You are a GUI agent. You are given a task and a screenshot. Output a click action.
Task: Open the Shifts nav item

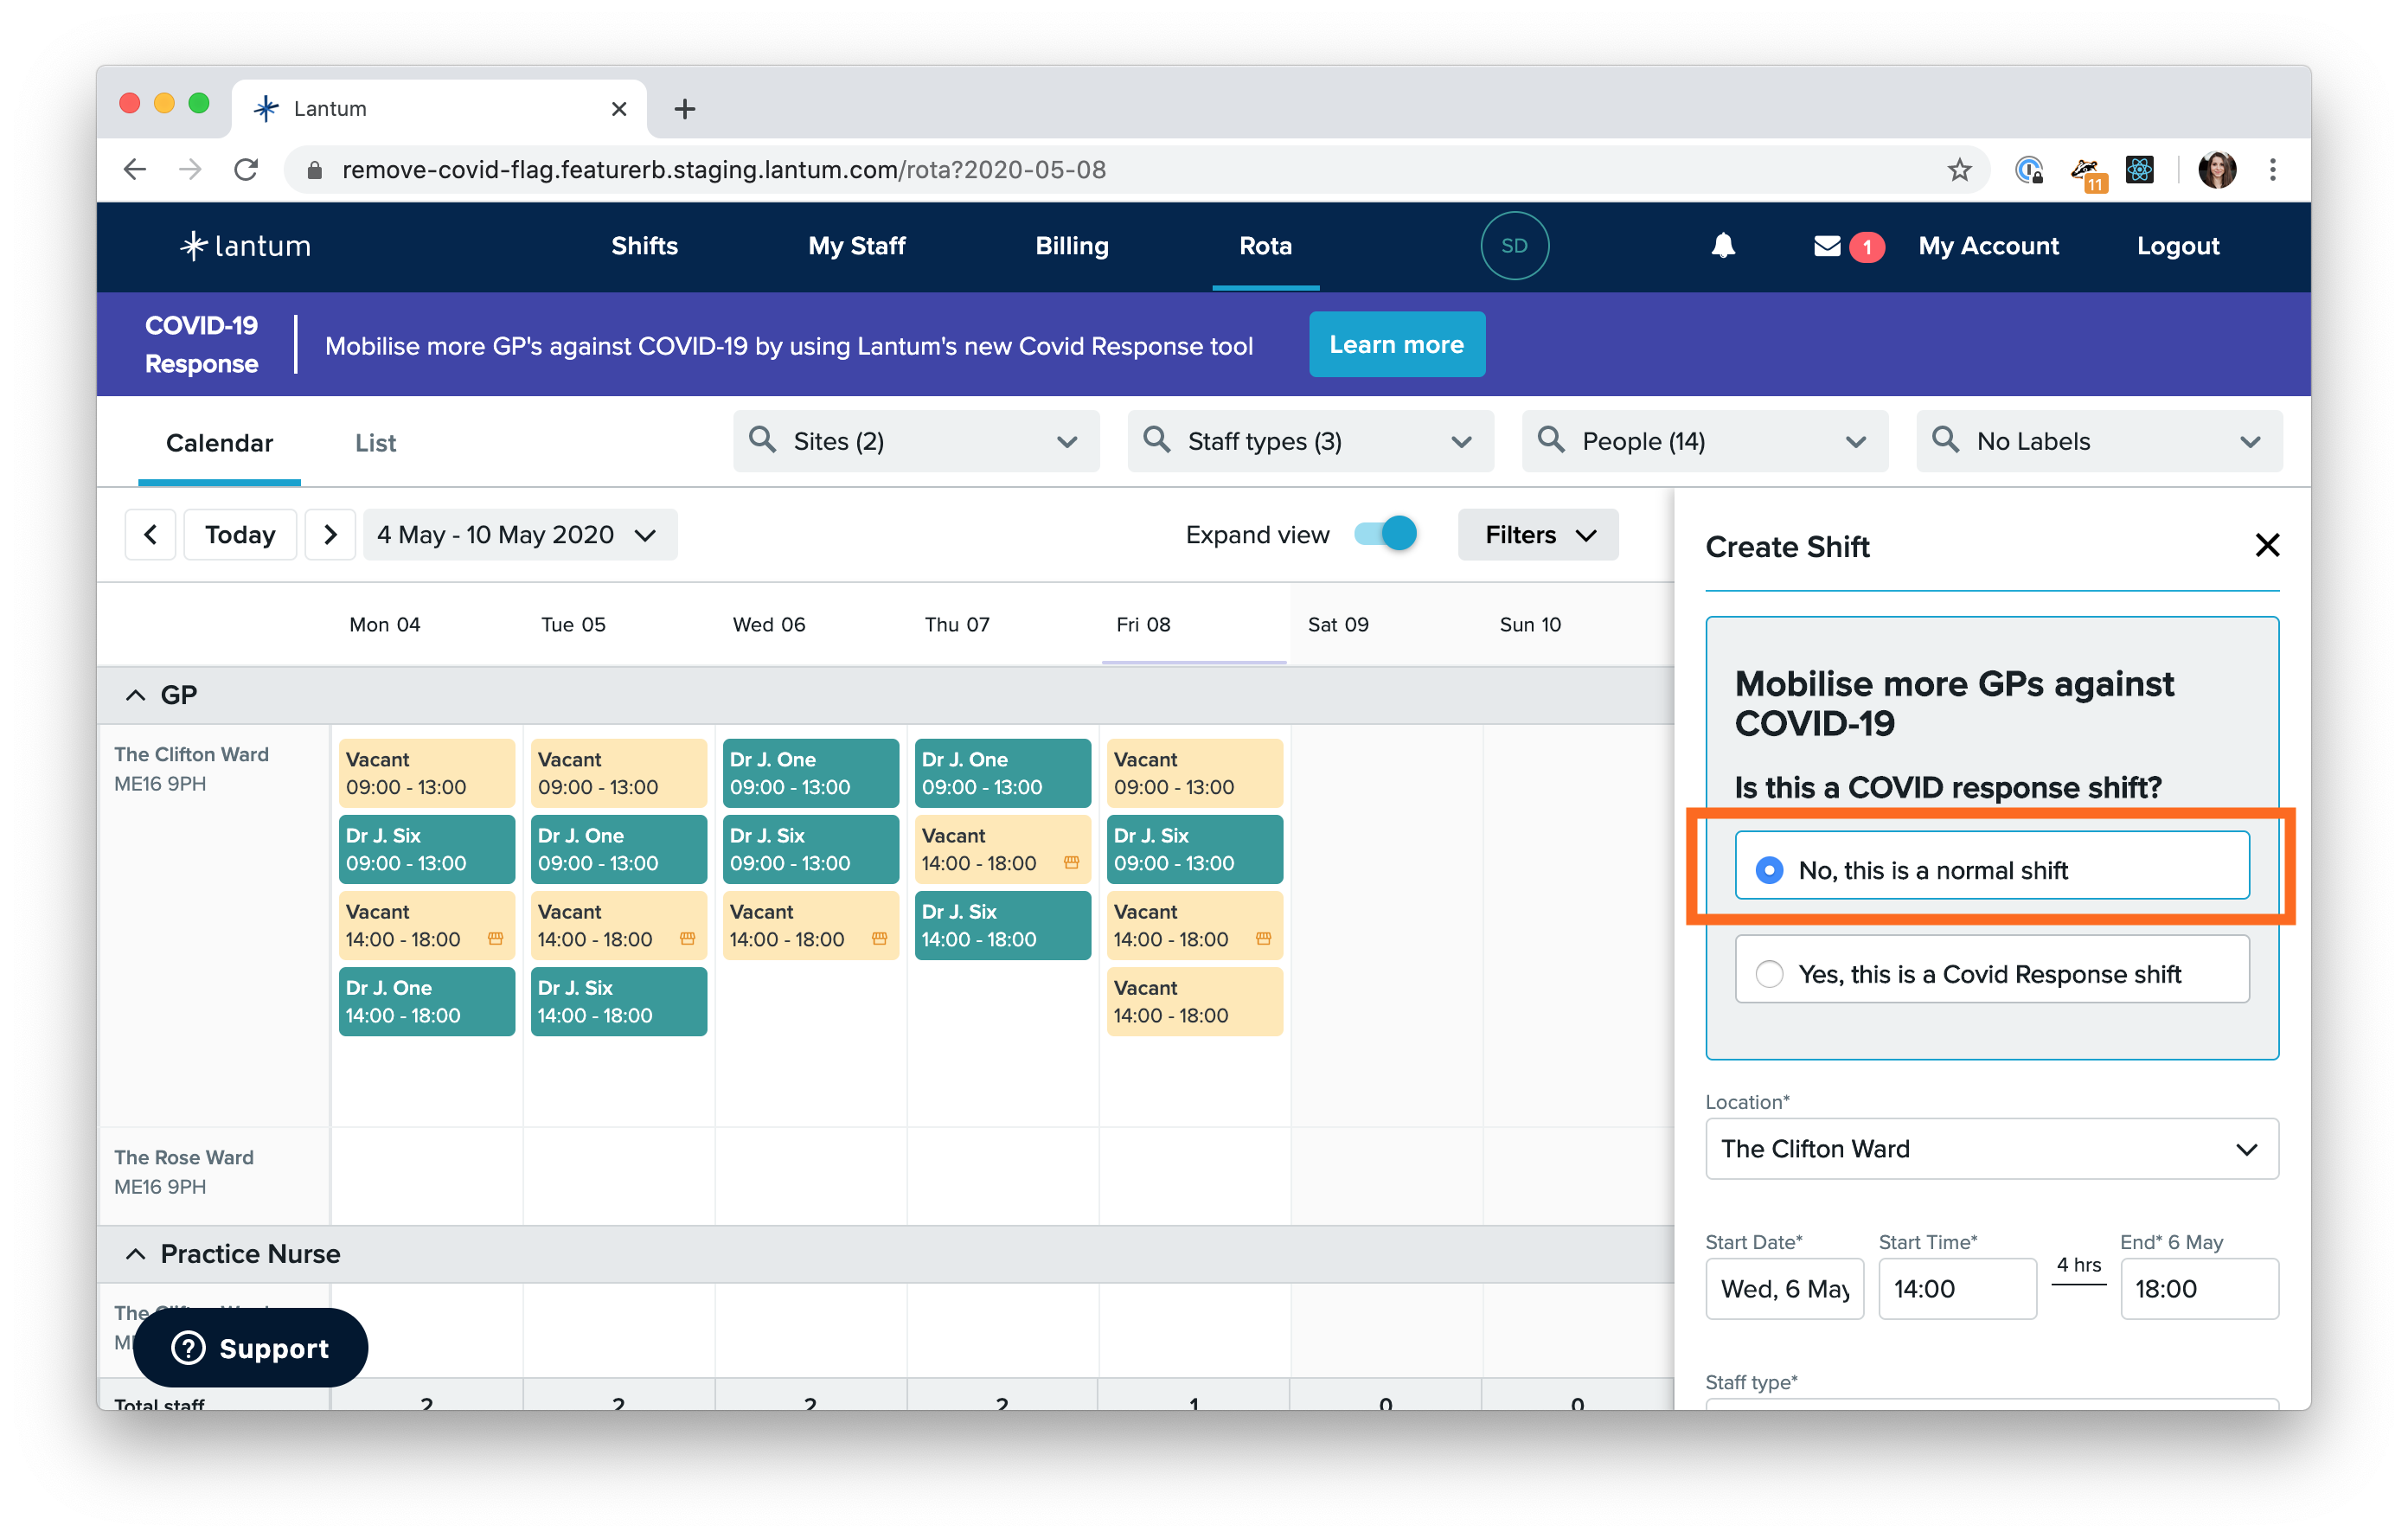point(644,246)
